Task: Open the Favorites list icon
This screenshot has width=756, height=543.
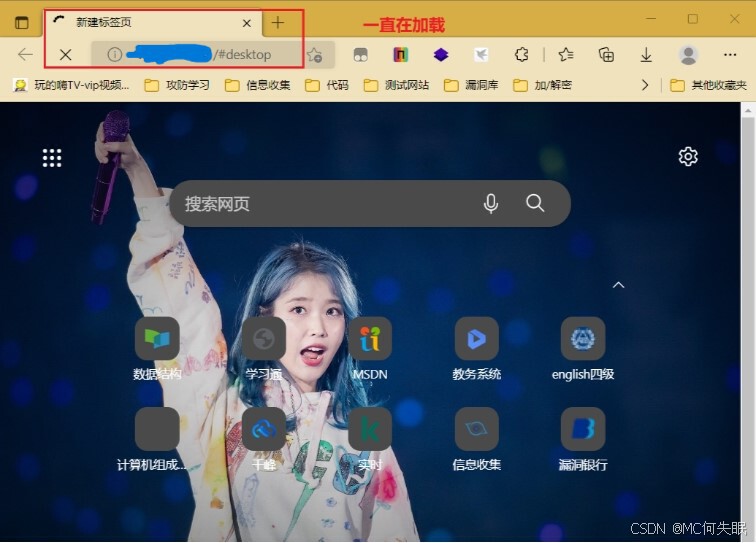Action: [566, 55]
